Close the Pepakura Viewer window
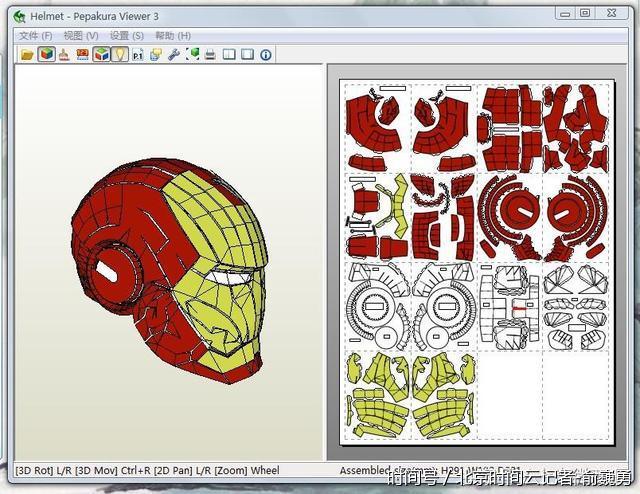640x494 pixels. [x=611, y=13]
